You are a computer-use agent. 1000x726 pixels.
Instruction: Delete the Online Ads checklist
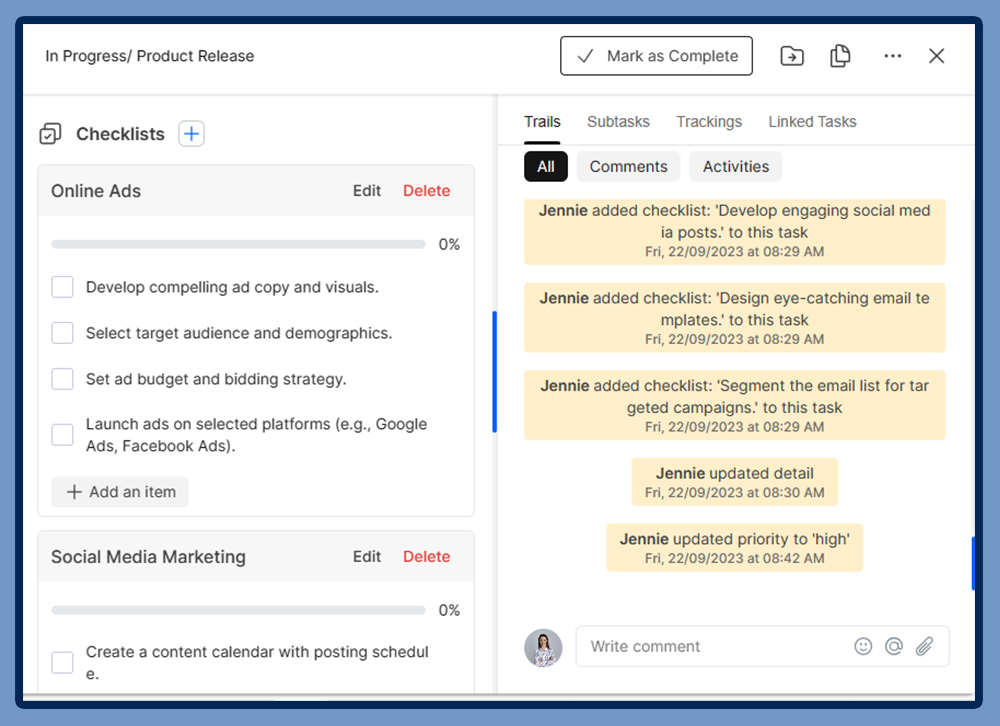point(426,191)
